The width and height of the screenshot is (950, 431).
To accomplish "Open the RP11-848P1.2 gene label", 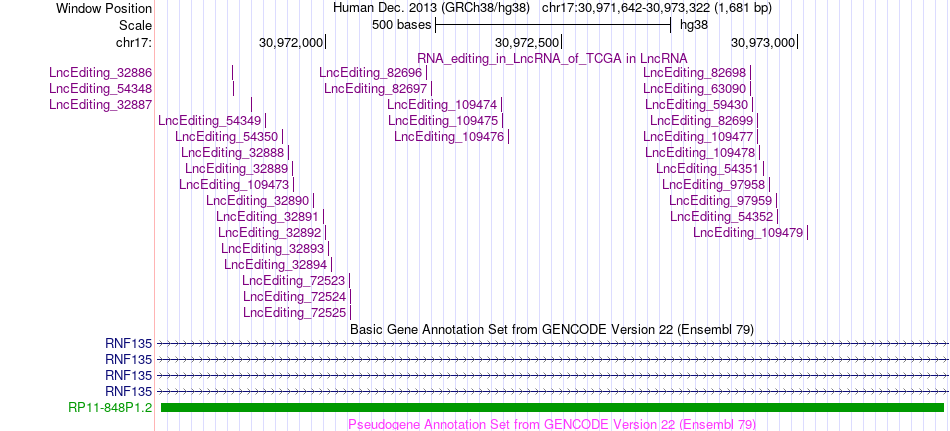I will (x=110, y=407).
